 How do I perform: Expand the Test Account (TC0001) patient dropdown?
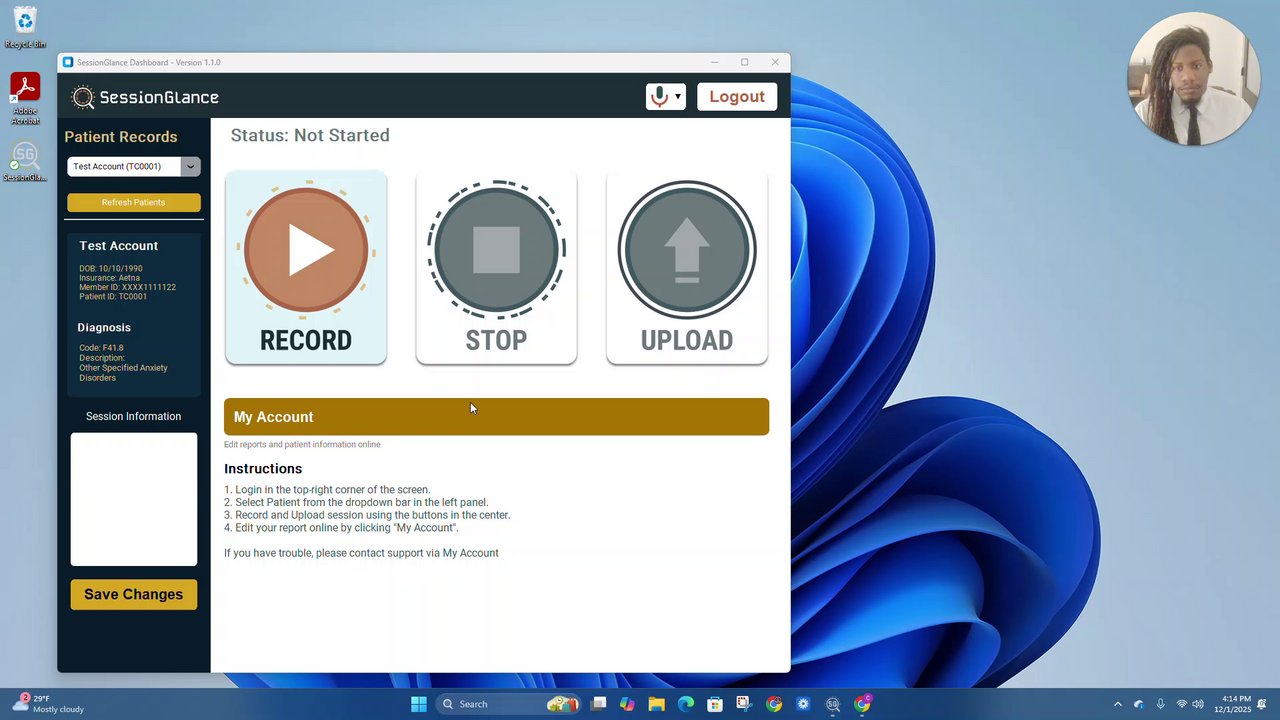coord(134,167)
